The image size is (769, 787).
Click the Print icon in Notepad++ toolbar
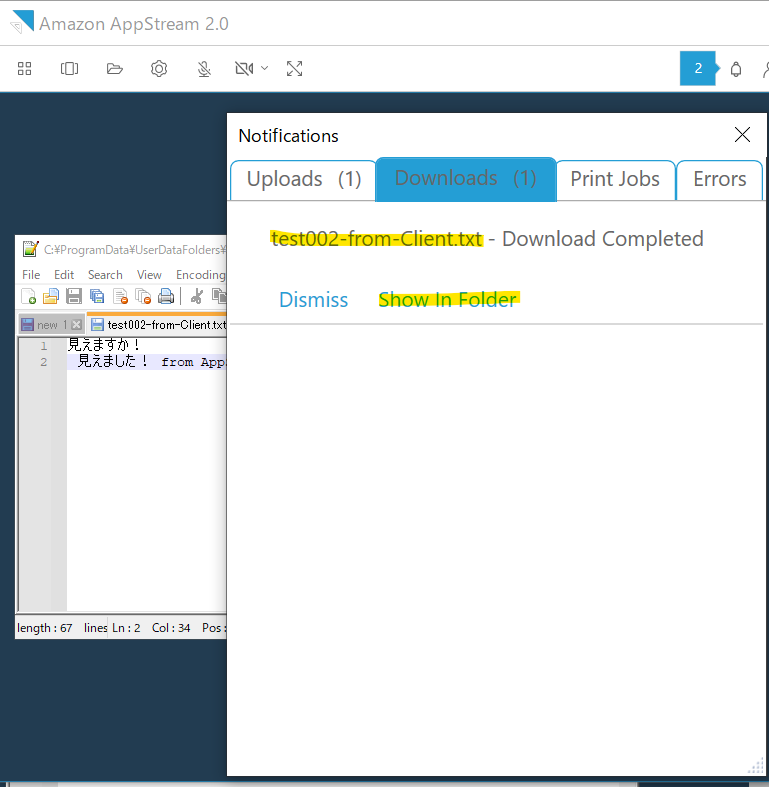coord(166,297)
